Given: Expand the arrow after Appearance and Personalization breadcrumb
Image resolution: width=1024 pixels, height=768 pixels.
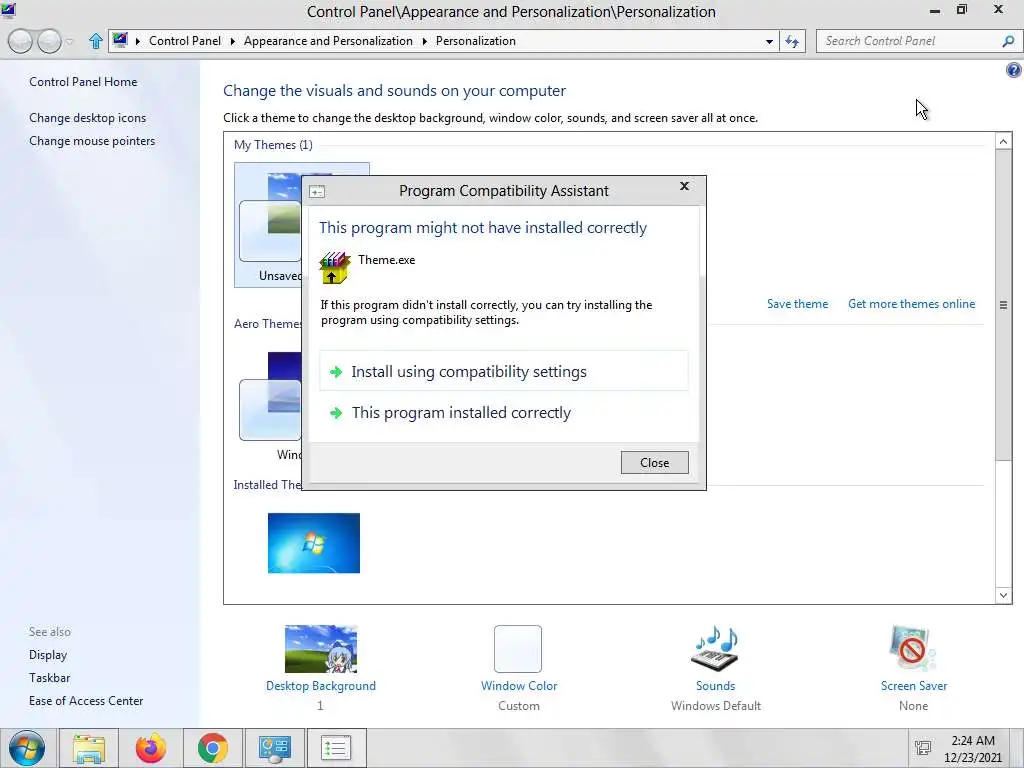Looking at the screenshot, I should pyautogui.click(x=424, y=41).
